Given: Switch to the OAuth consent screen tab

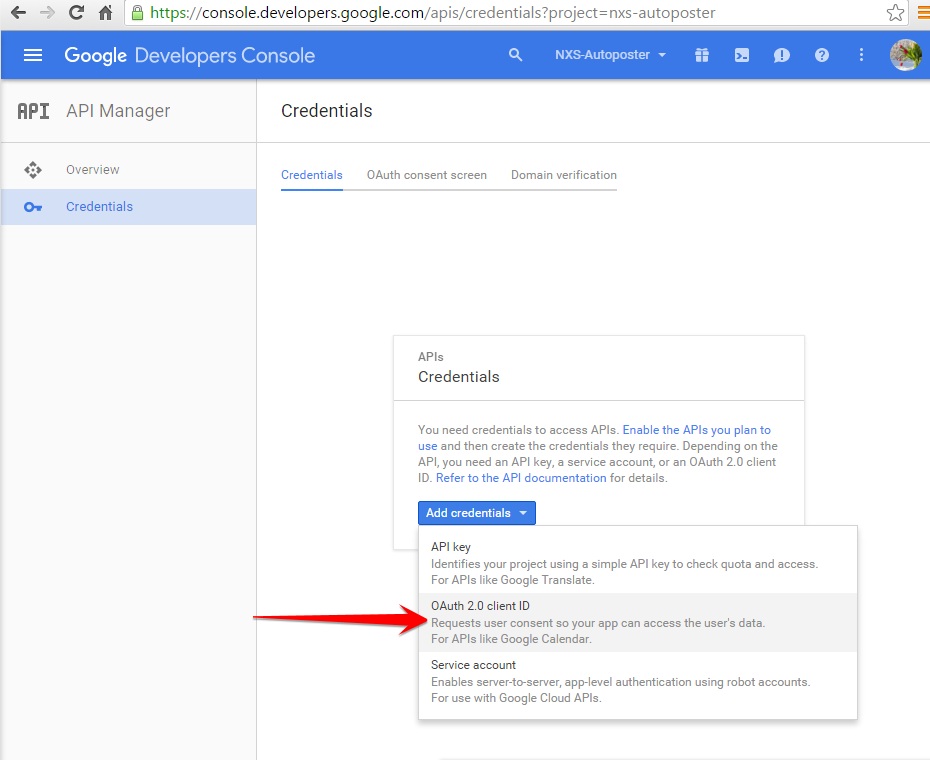Looking at the screenshot, I should pos(427,175).
